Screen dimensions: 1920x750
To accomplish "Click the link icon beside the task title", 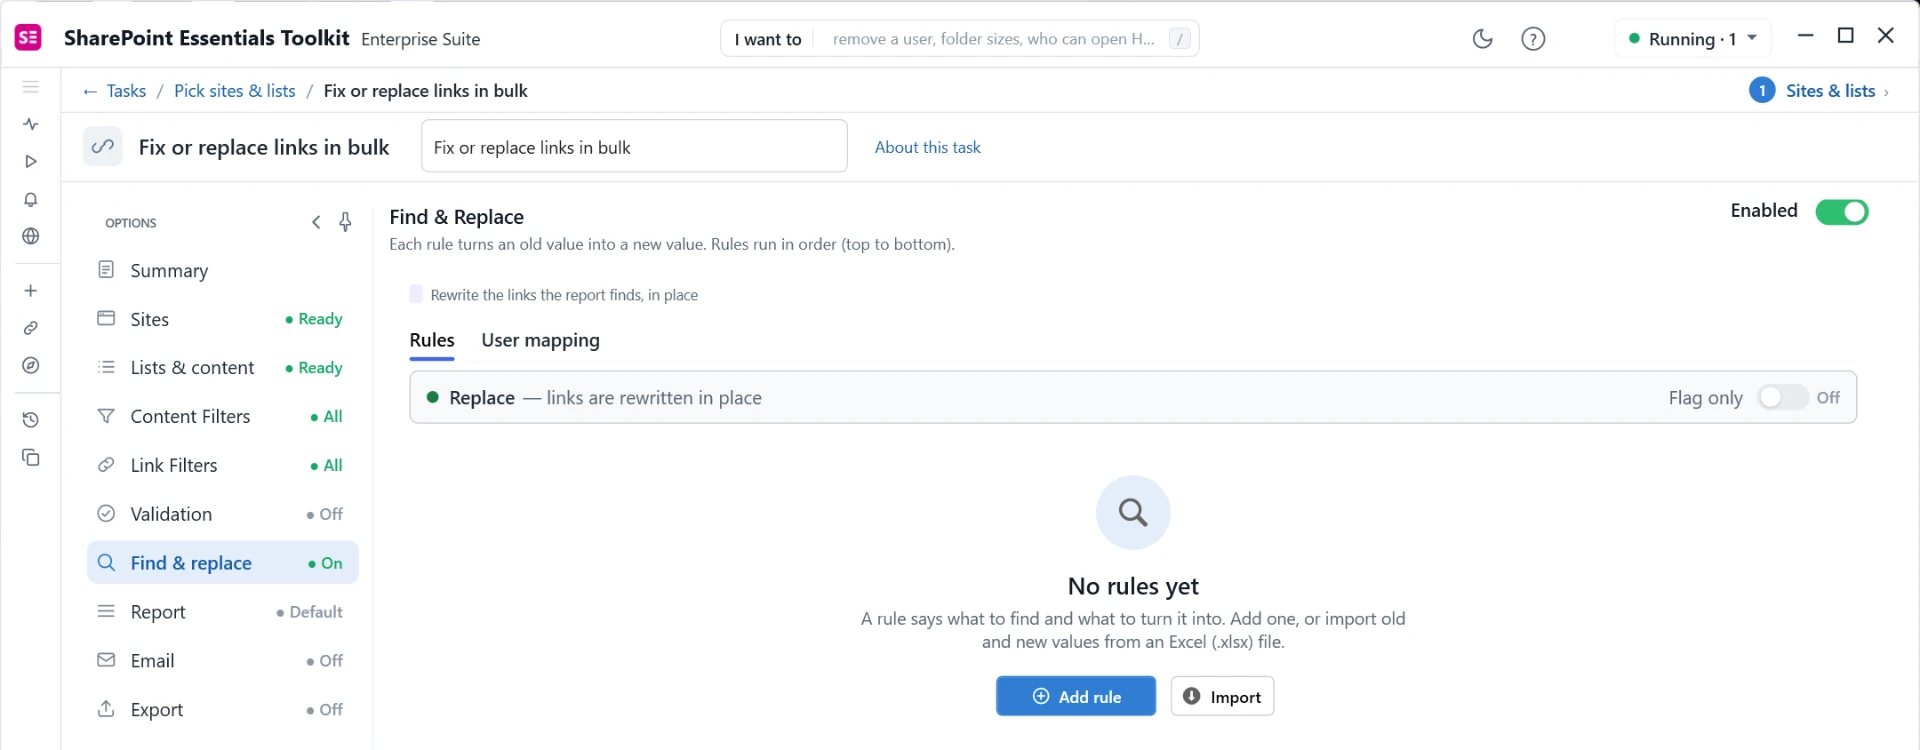I will pos(102,147).
